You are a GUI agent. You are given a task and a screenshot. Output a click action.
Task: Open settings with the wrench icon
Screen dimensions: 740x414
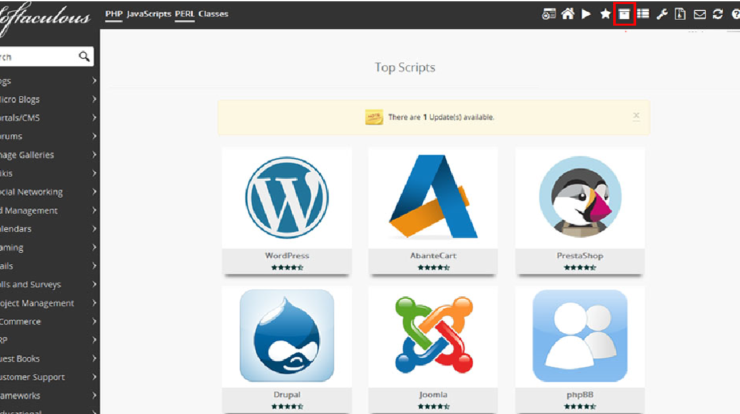[x=662, y=14]
